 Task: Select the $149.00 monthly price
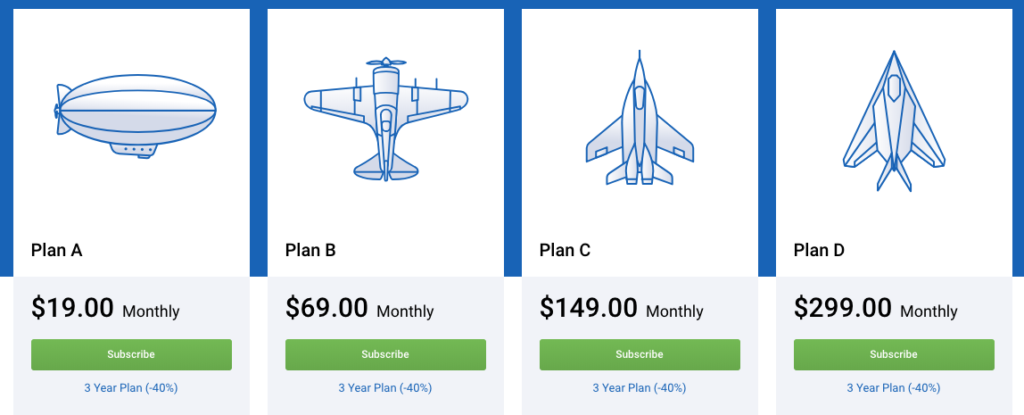[589, 308]
